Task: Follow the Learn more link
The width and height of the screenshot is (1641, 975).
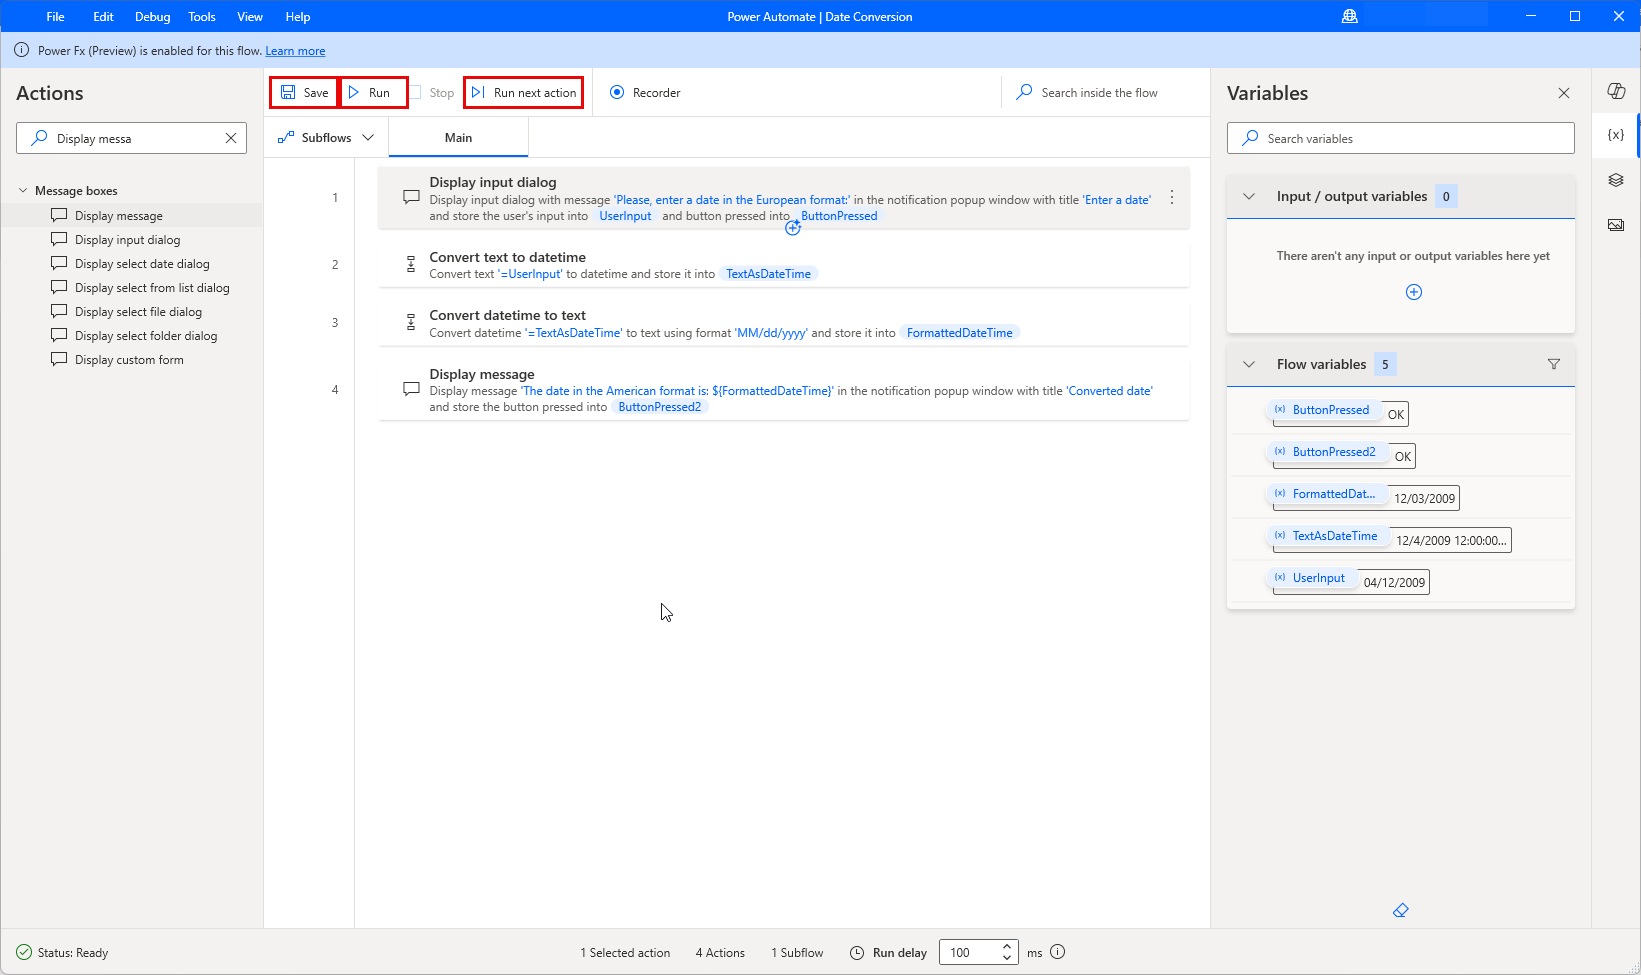Action: (x=295, y=51)
